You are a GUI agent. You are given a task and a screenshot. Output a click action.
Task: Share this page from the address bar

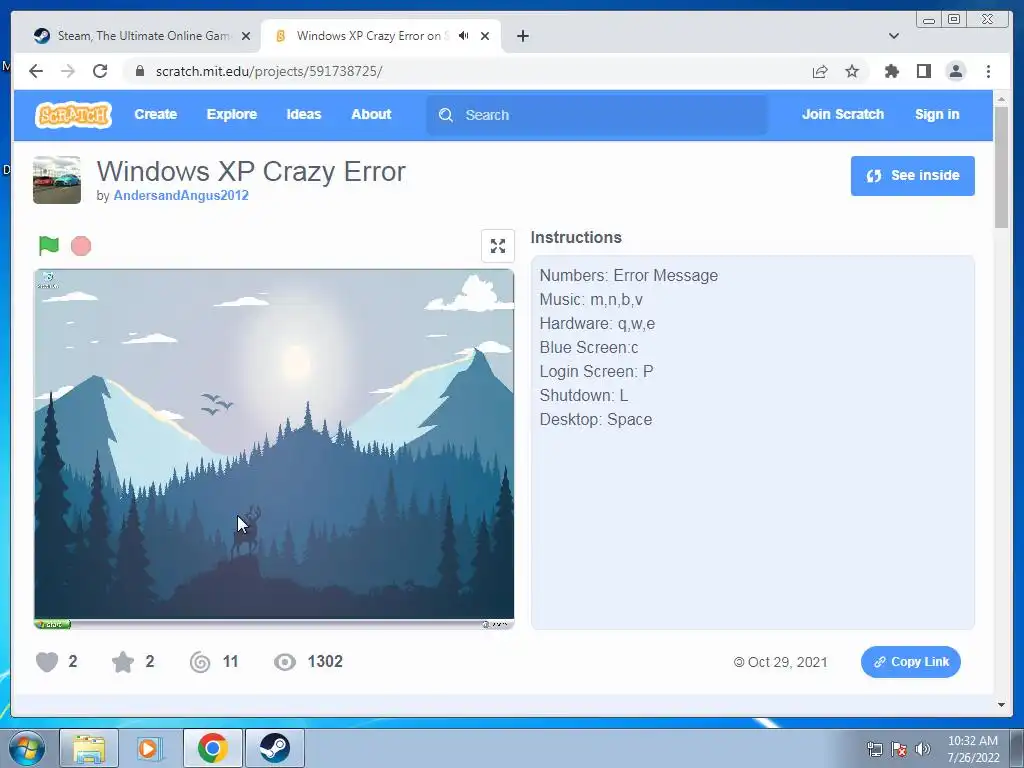point(820,71)
